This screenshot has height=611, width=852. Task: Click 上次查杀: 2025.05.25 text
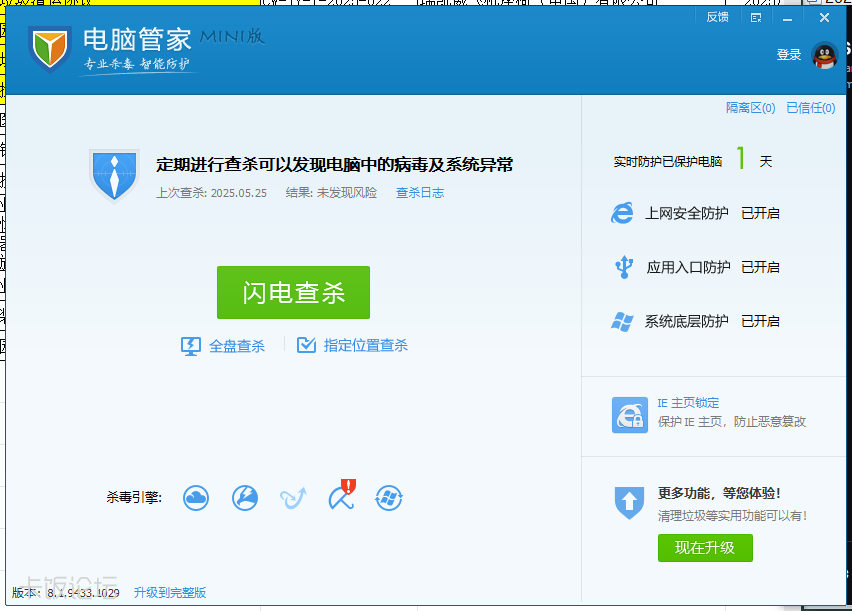211,193
